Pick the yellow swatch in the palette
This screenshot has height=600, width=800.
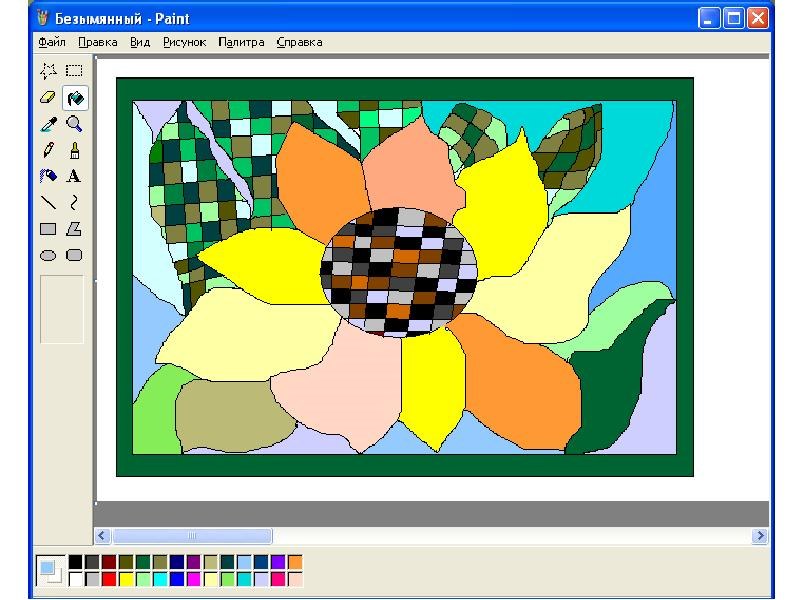[x=126, y=579]
